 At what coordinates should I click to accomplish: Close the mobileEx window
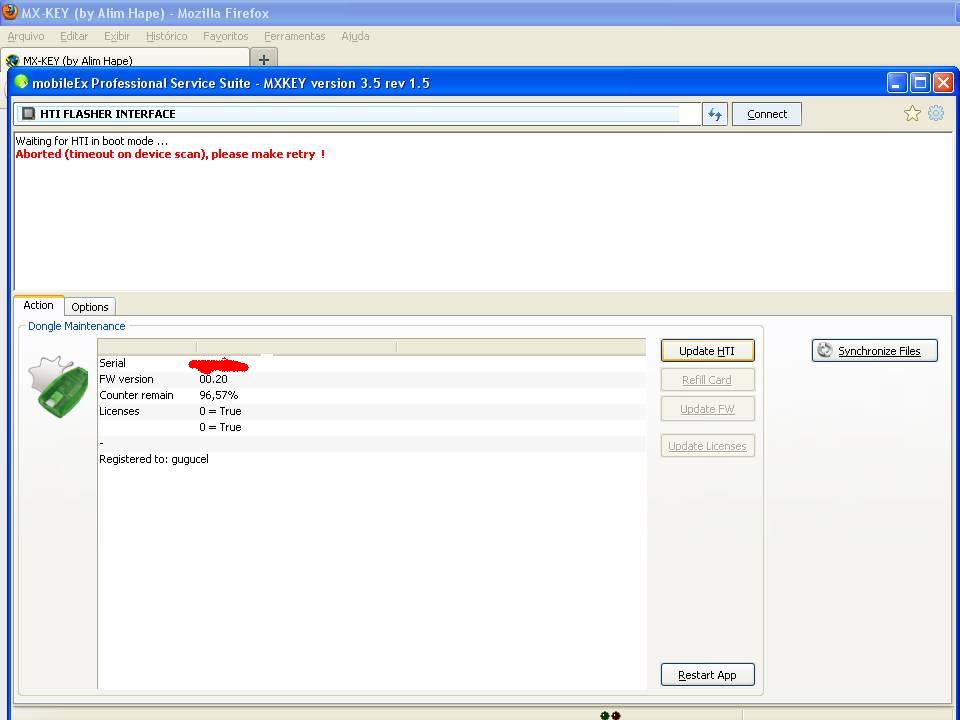pos(943,82)
